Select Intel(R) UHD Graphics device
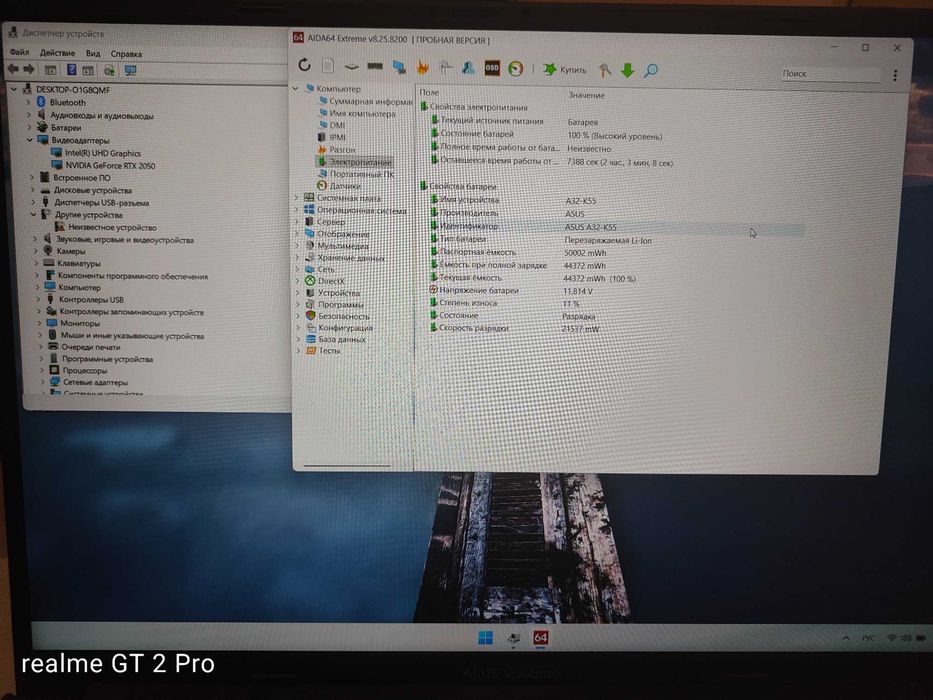The width and height of the screenshot is (933, 700). point(96,153)
